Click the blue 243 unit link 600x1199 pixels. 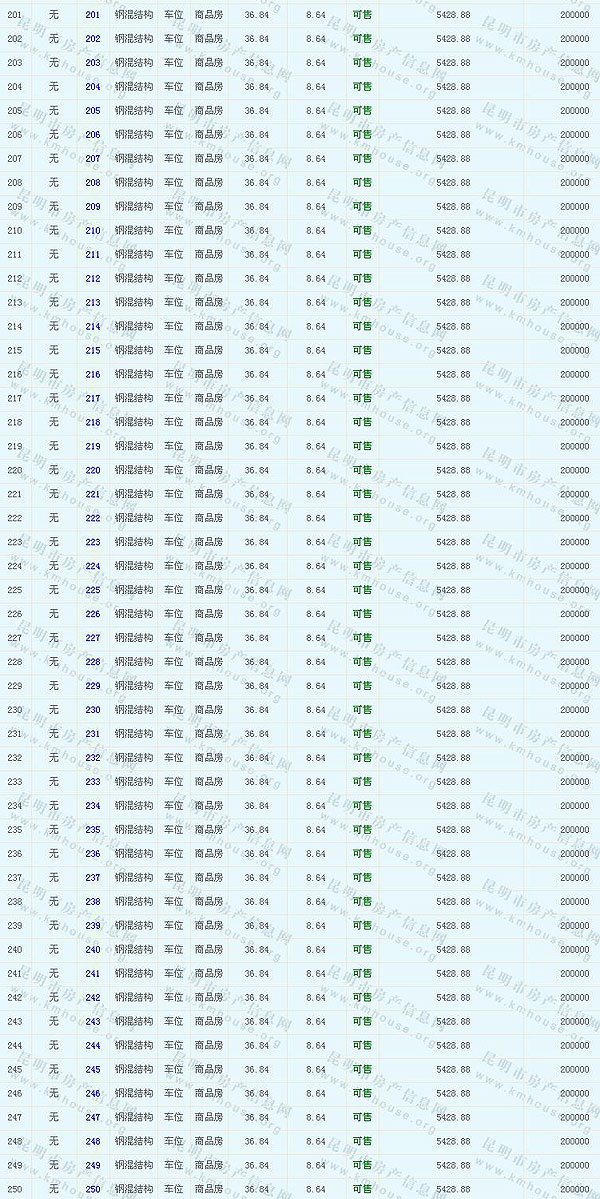tap(93, 1022)
